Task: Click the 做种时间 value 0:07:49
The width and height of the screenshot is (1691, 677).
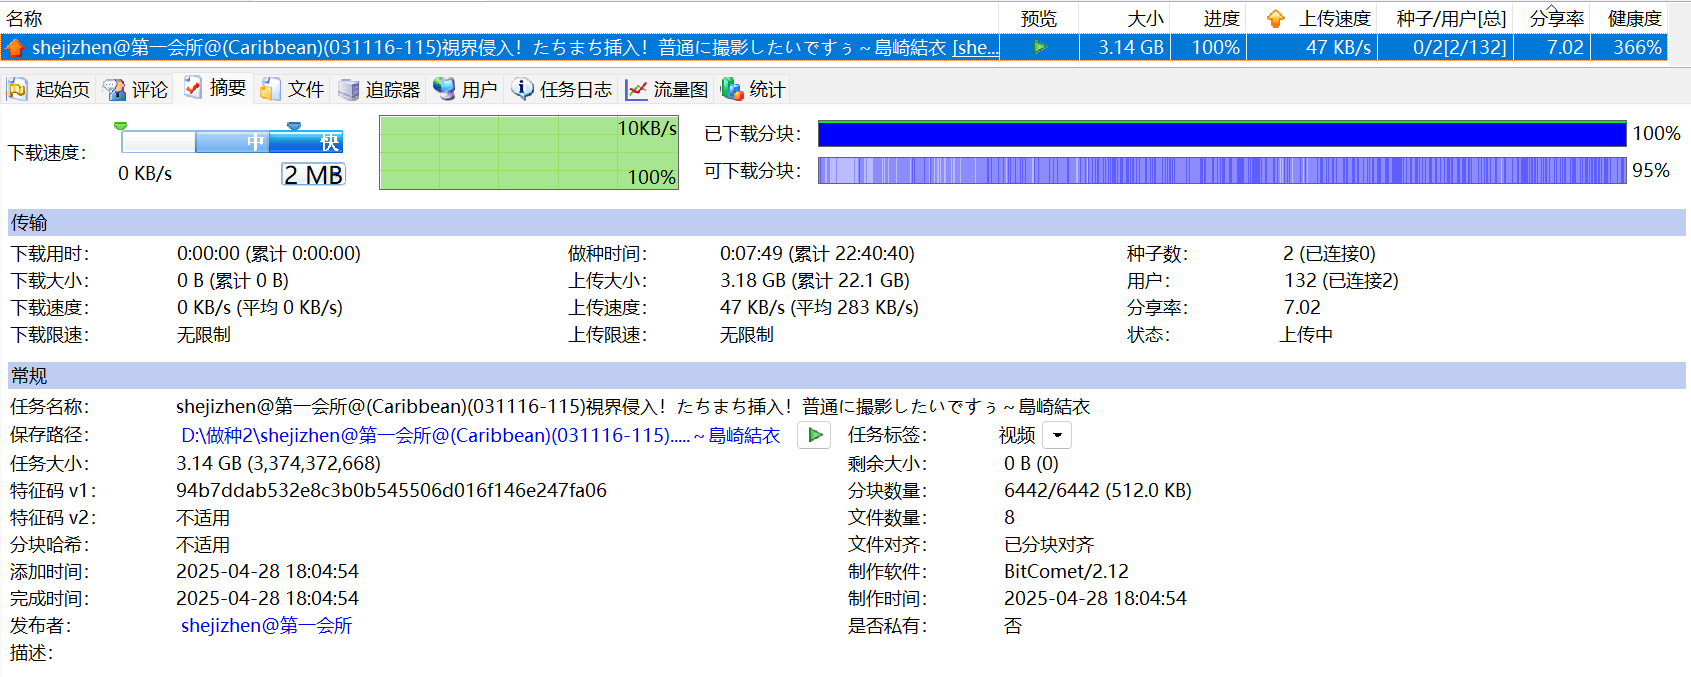Action: [817, 254]
